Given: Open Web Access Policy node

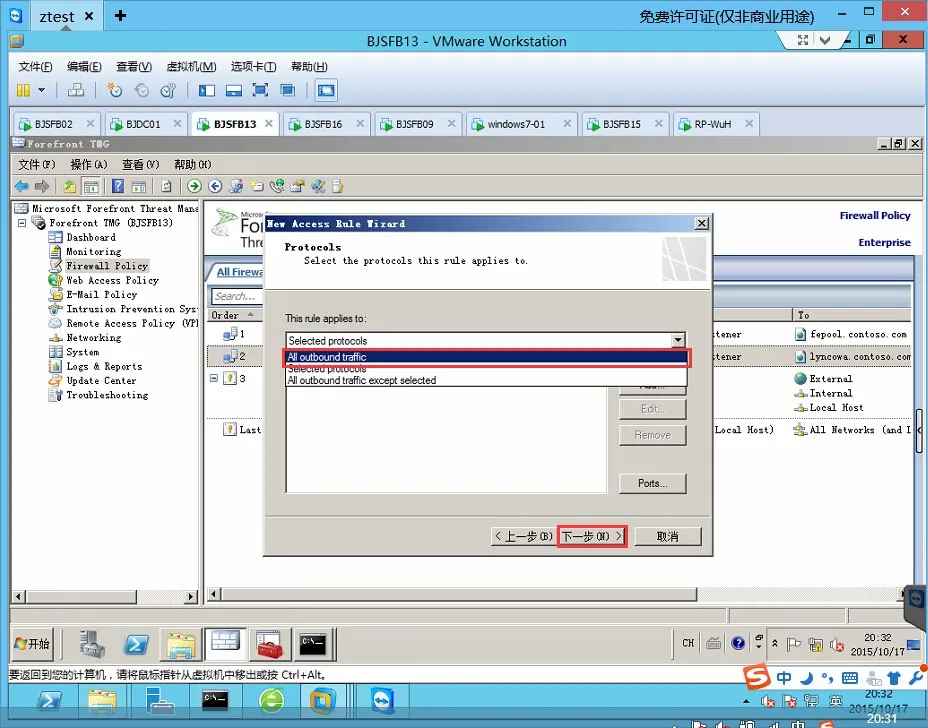Looking at the screenshot, I should click(x=112, y=280).
